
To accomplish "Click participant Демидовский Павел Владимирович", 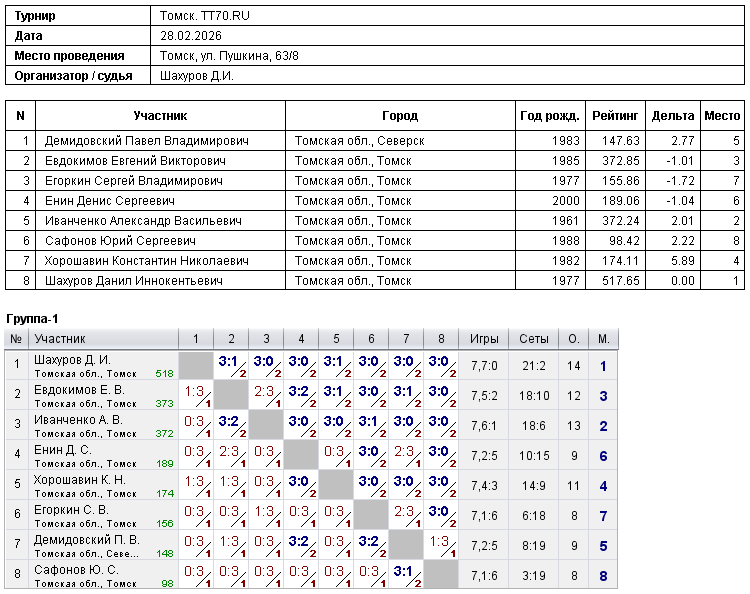I will (146, 141).
